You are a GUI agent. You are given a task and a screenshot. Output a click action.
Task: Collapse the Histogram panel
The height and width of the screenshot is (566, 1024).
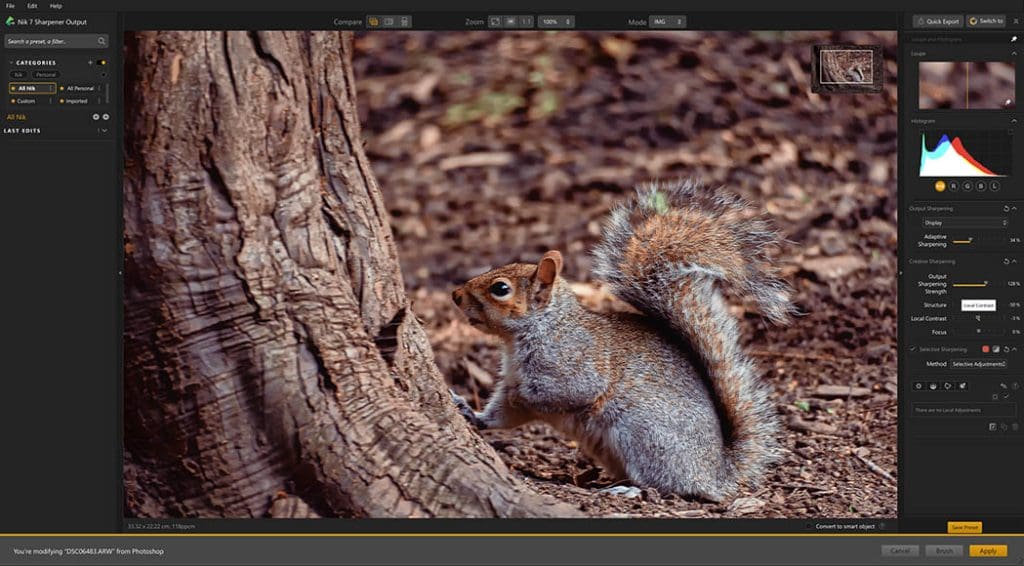tap(1014, 121)
